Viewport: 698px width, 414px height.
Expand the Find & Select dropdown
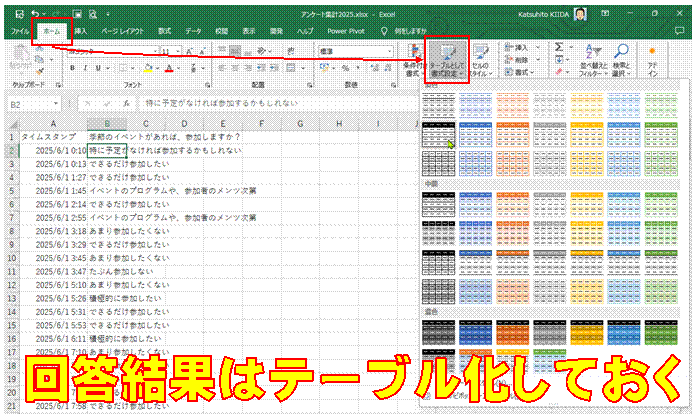click(621, 60)
